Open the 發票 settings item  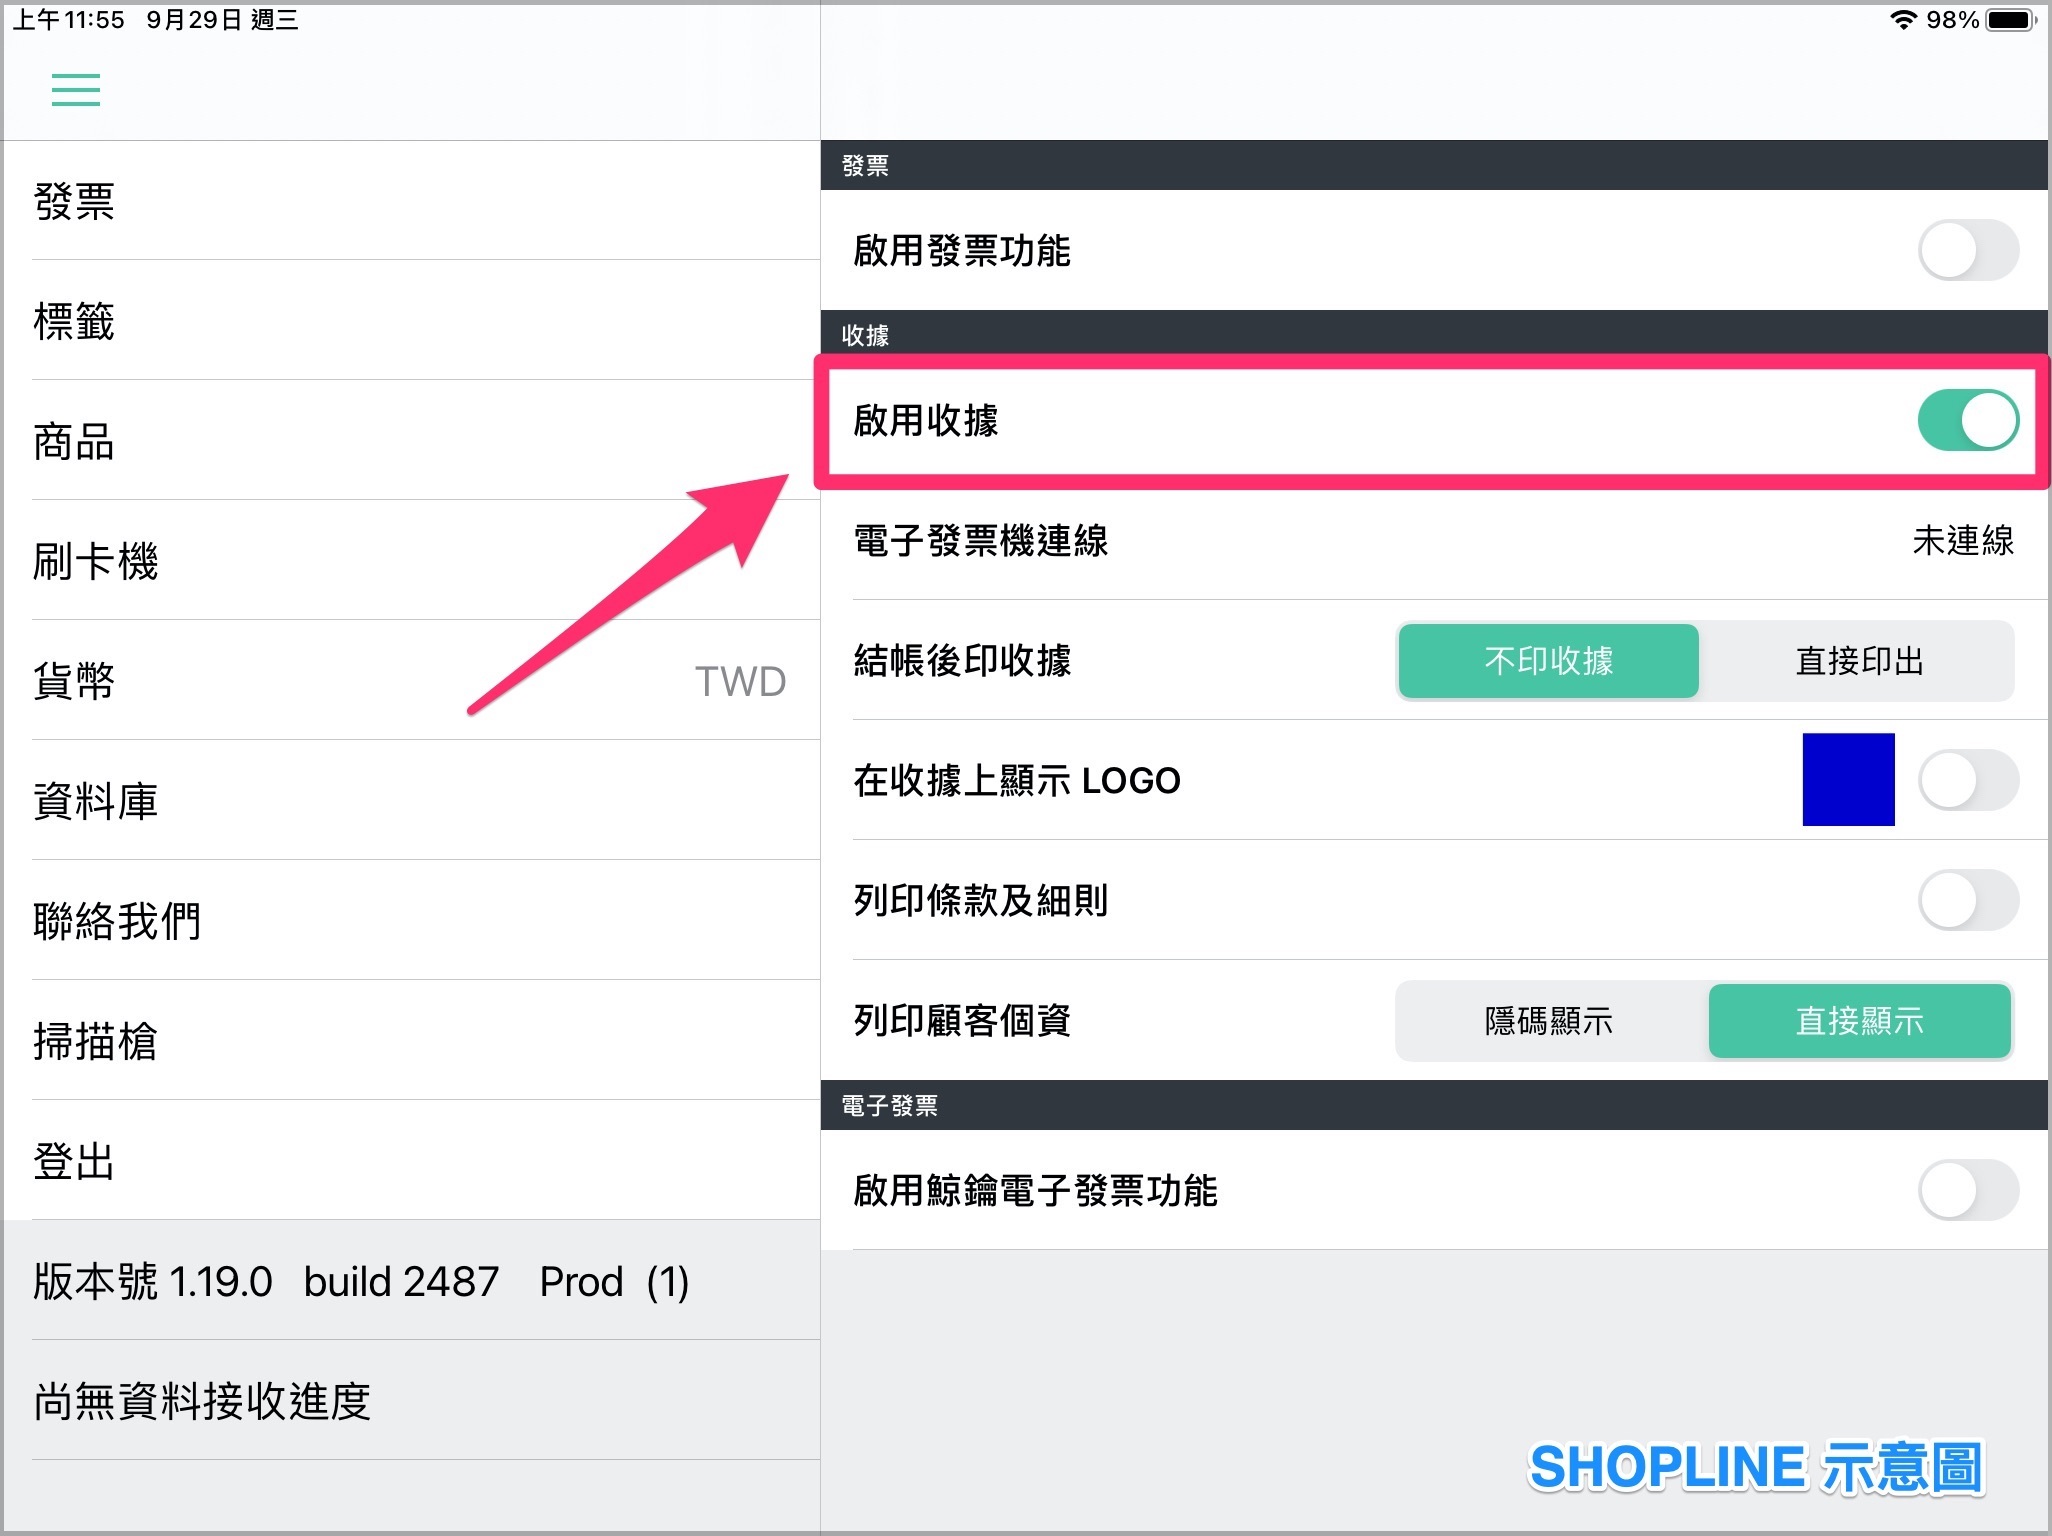410,201
